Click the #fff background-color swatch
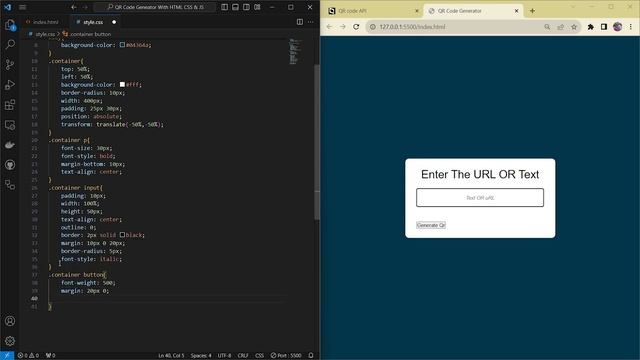This screenshot has height=360, width=640. [122, 84]
